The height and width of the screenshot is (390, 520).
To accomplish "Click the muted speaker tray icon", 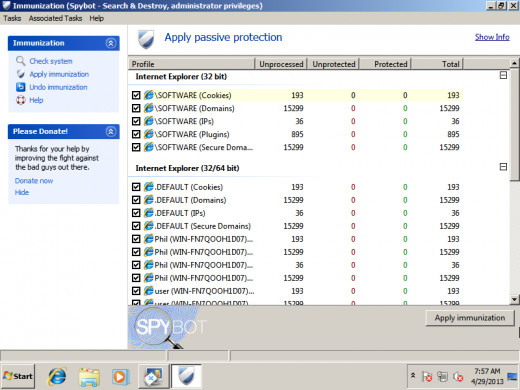I will coord(458,377).
